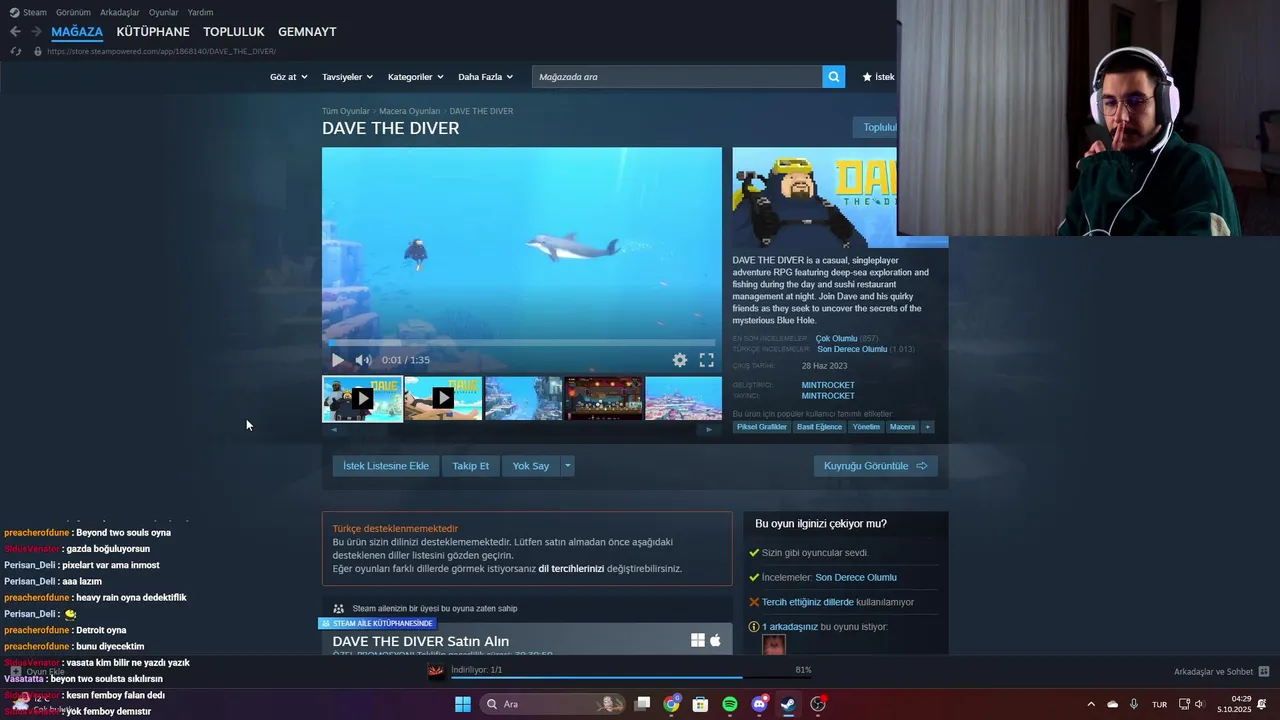The image size is (1280, 720).
Task: Click the Windows taskbar Ara search box
Action: tap(553, 704)
